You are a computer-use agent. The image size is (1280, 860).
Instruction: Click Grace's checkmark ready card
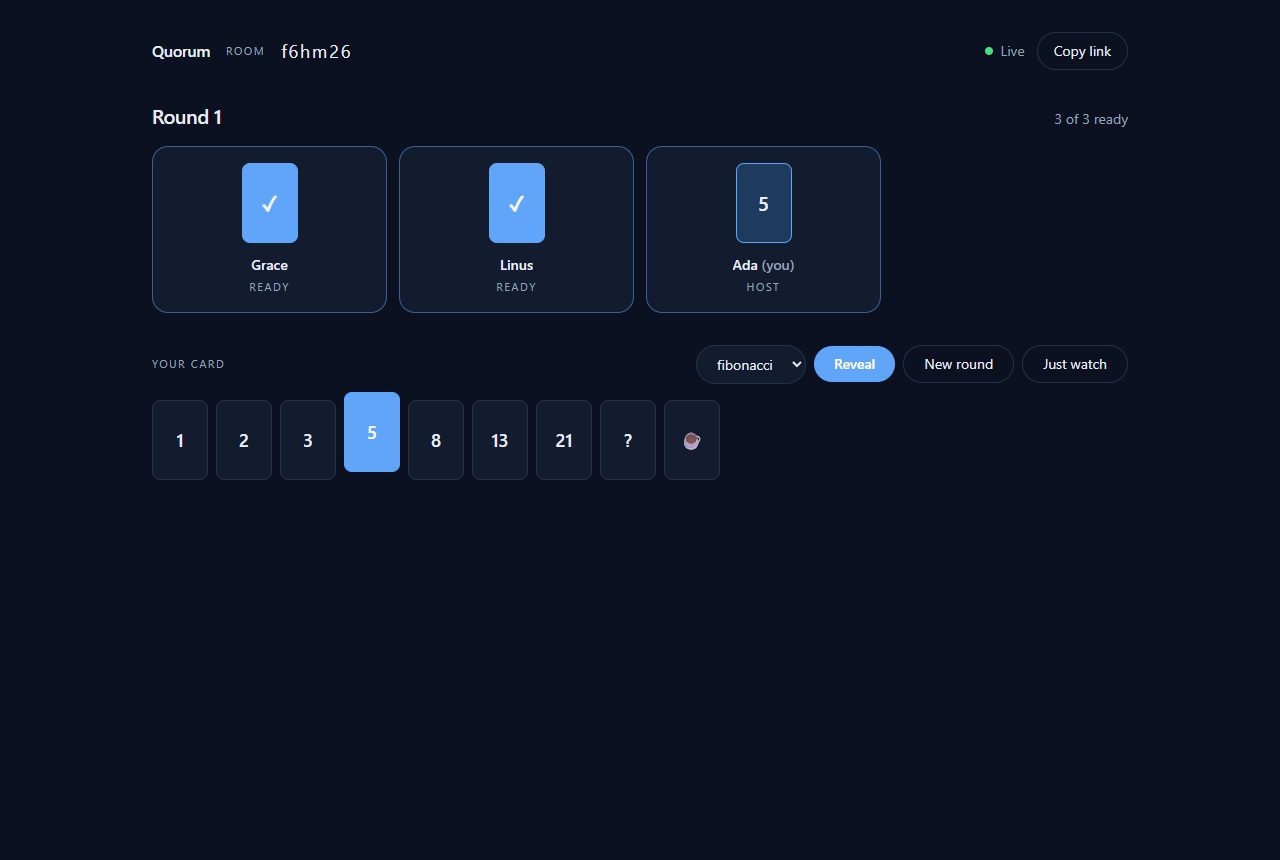270,203
